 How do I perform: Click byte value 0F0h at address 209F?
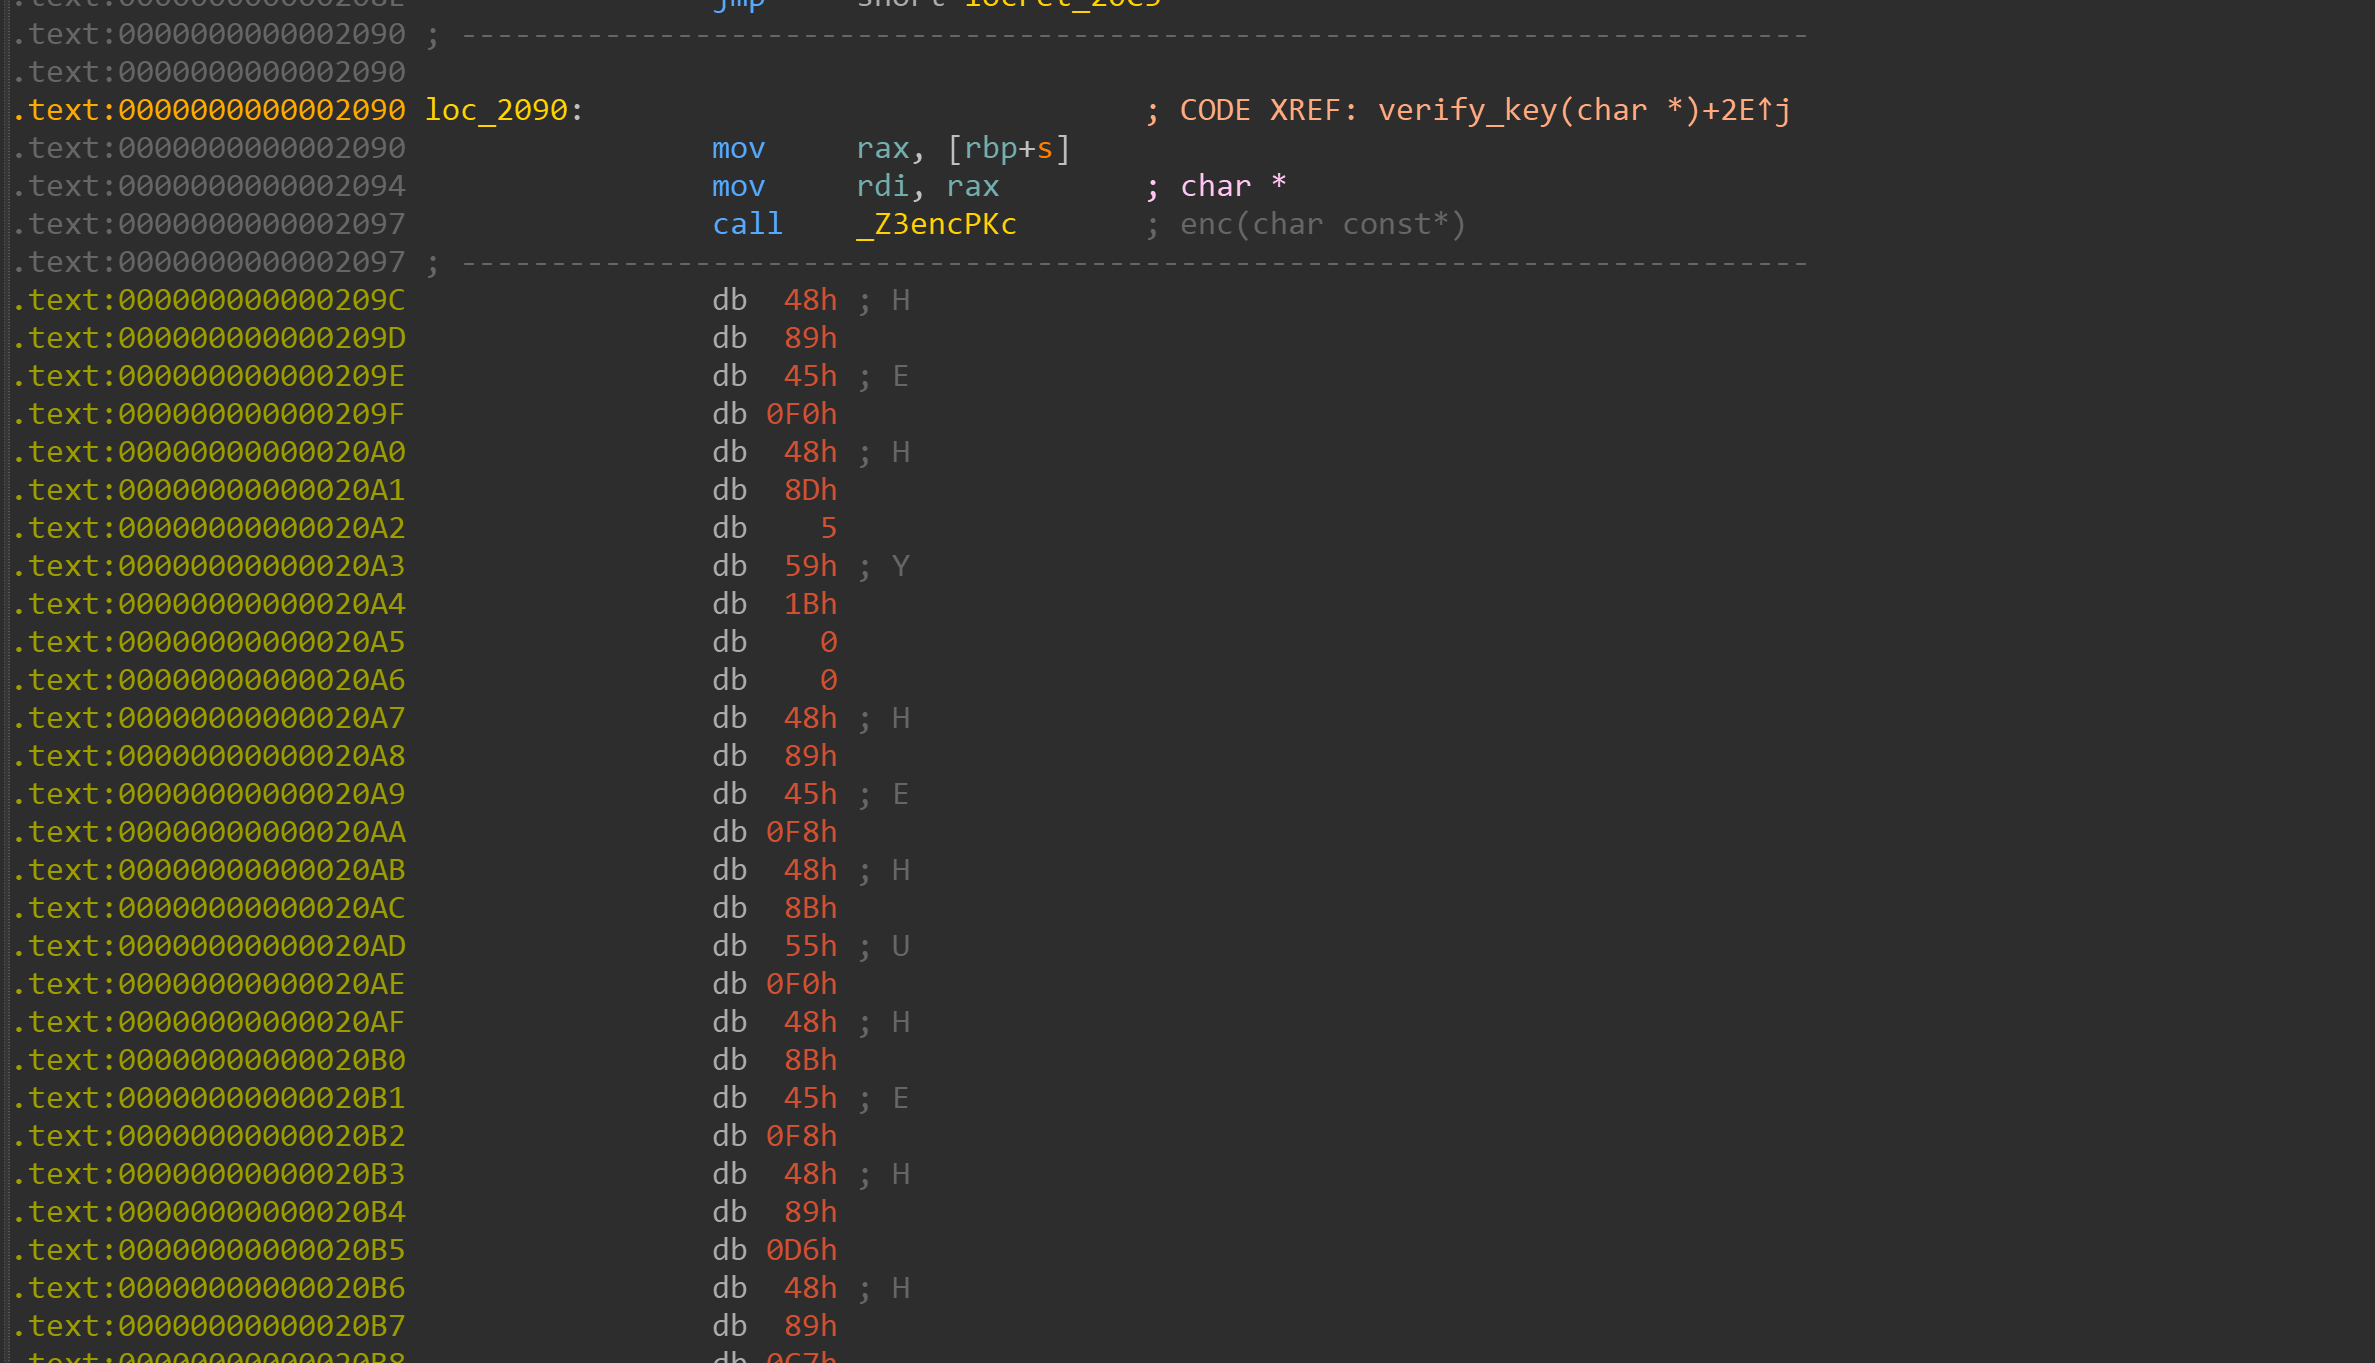(x=801, y=414)
